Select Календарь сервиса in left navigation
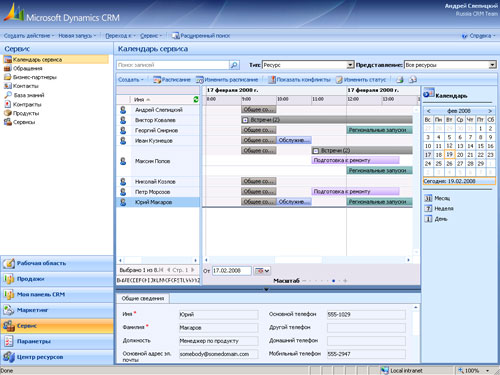500x375 pixels. [x=56, y=60]
